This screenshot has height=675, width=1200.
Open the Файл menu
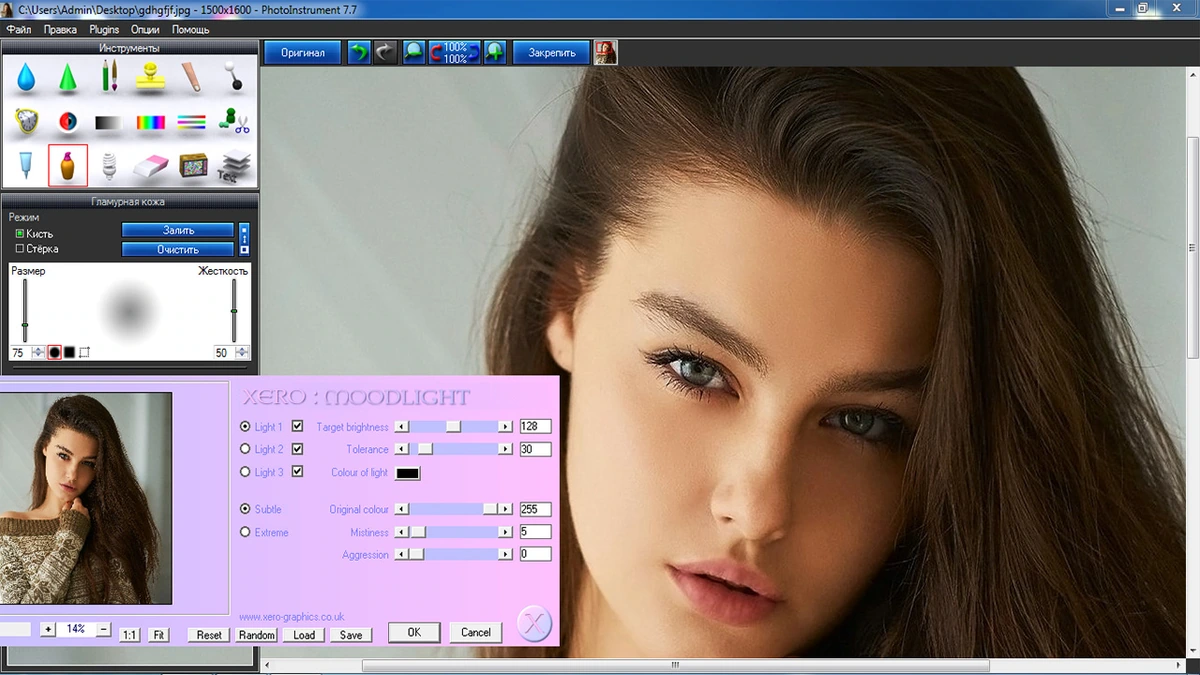click(x=19, y=29)
